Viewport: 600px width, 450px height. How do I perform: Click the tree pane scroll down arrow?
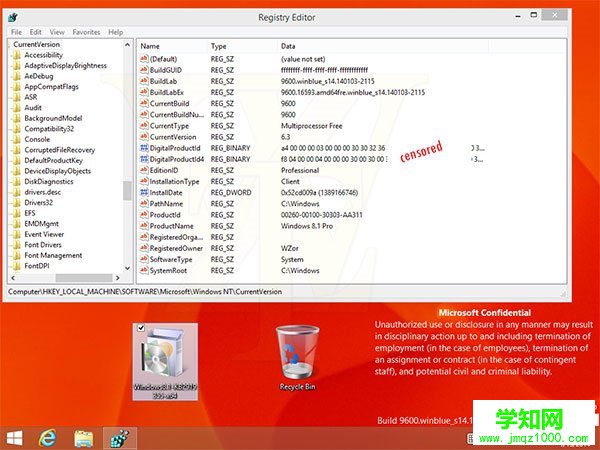click(127, 268)
